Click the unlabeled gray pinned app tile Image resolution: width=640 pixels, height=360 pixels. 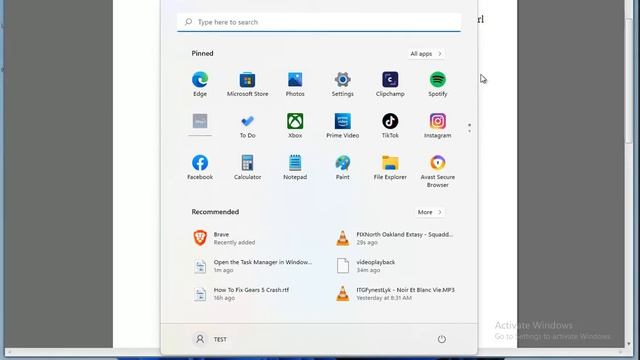click(x=200, y=124)
